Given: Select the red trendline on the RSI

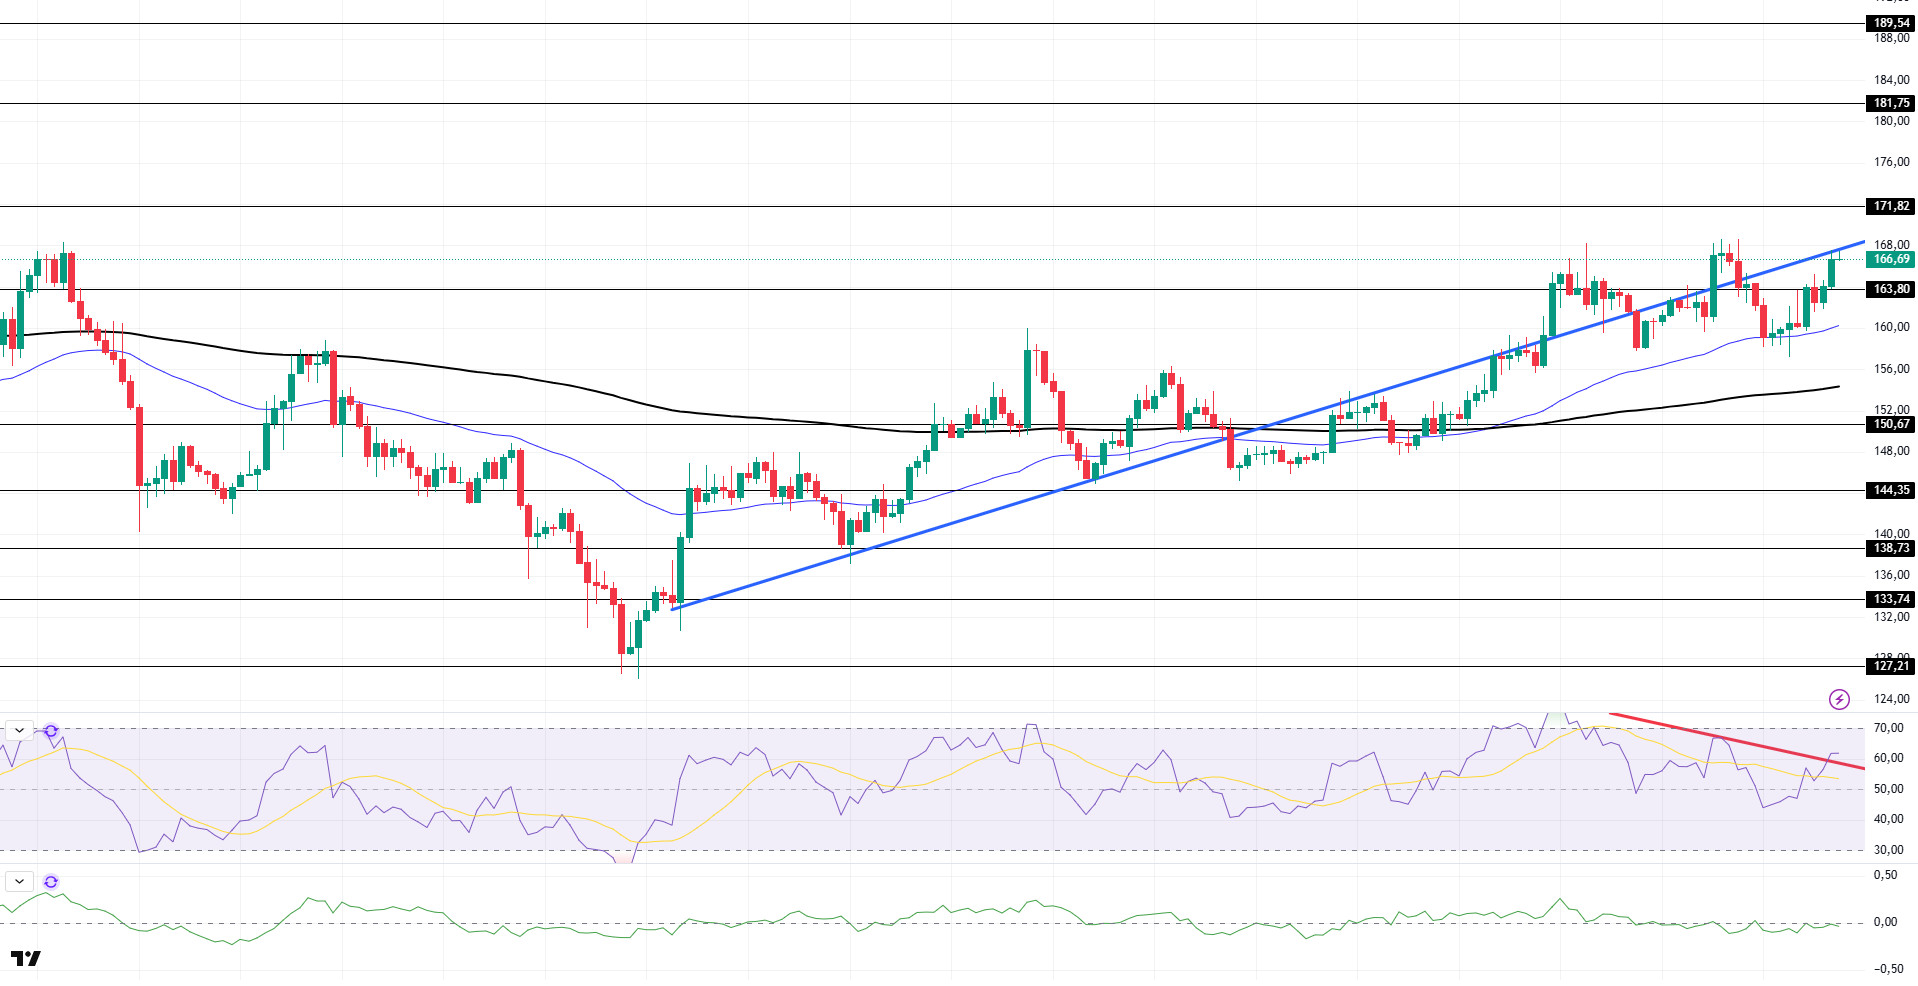Looking at the screenshot, I should point(1737,741).
